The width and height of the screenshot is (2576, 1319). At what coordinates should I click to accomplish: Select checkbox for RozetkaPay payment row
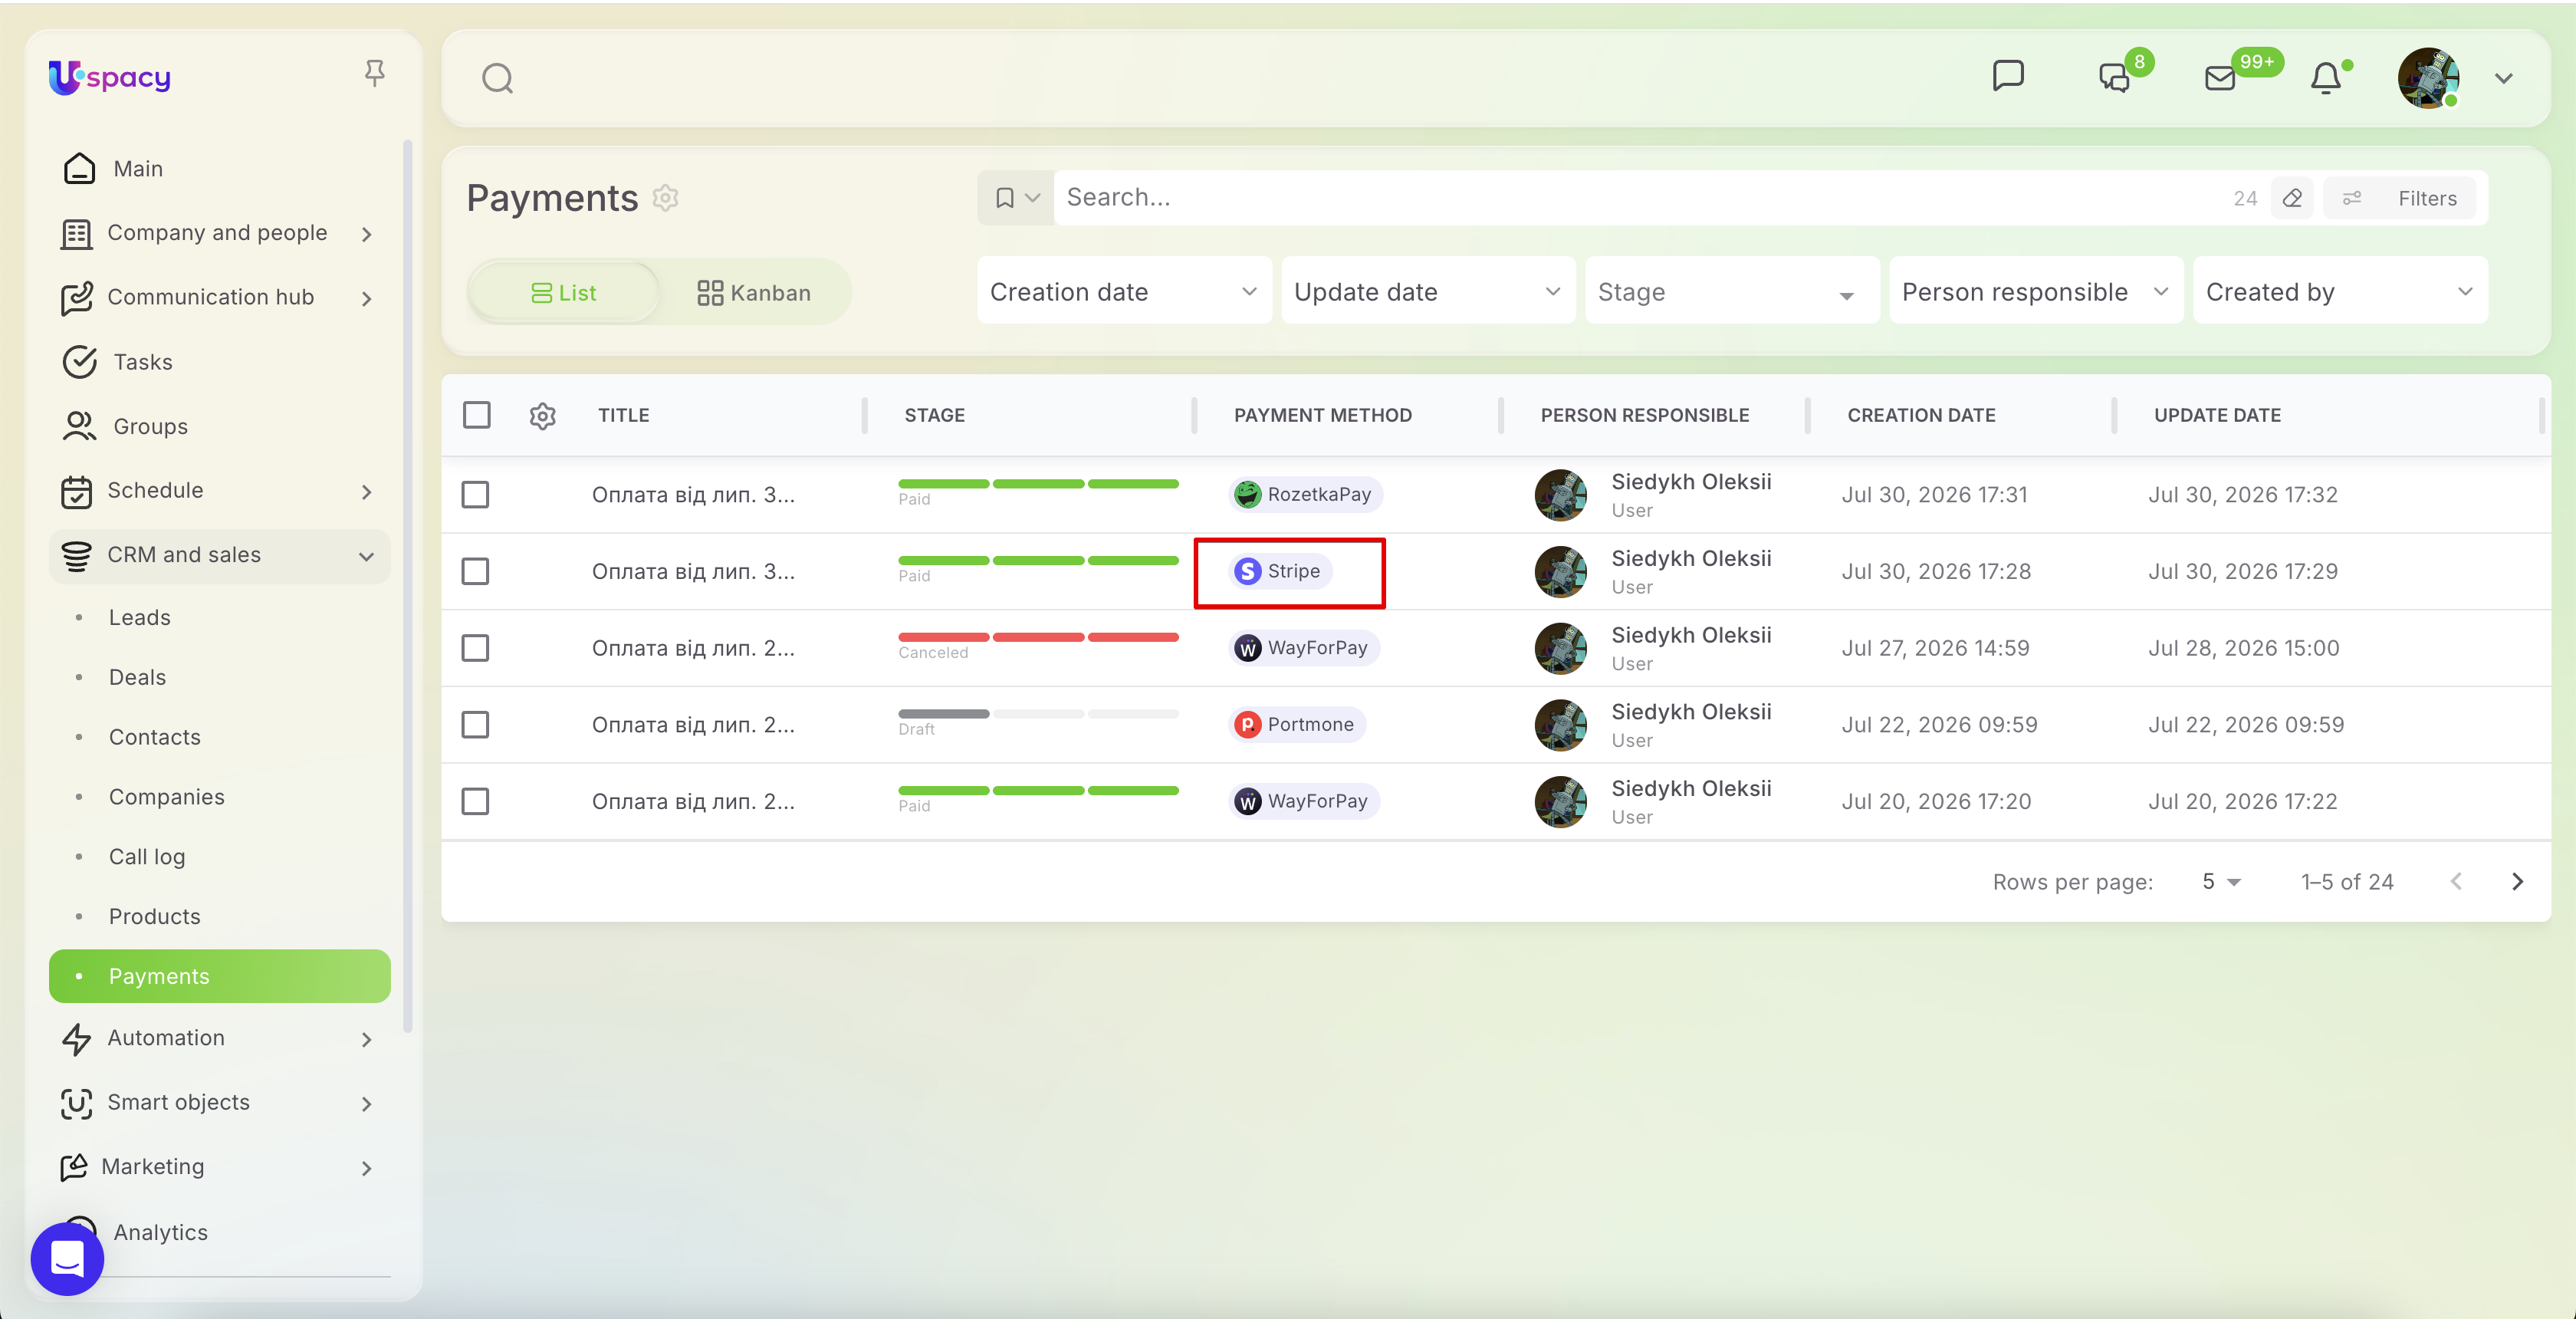click(x=475, y=494)
